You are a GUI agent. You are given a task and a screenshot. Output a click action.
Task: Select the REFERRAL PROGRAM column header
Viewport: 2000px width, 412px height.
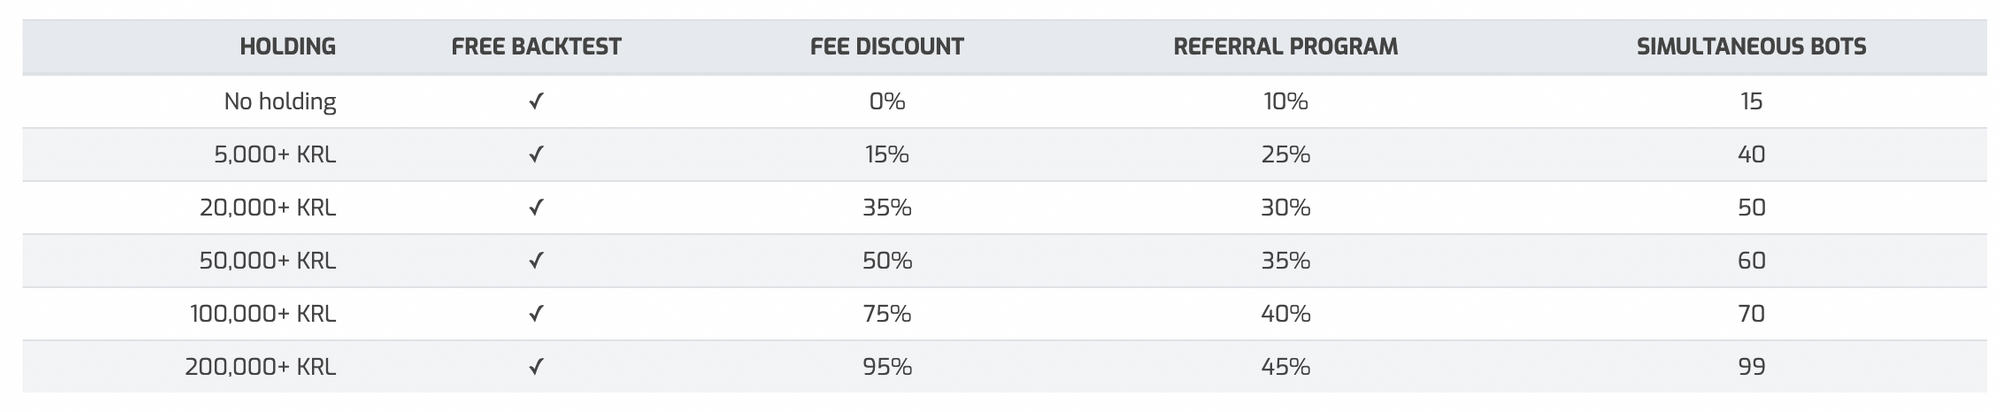[1286, 46]
